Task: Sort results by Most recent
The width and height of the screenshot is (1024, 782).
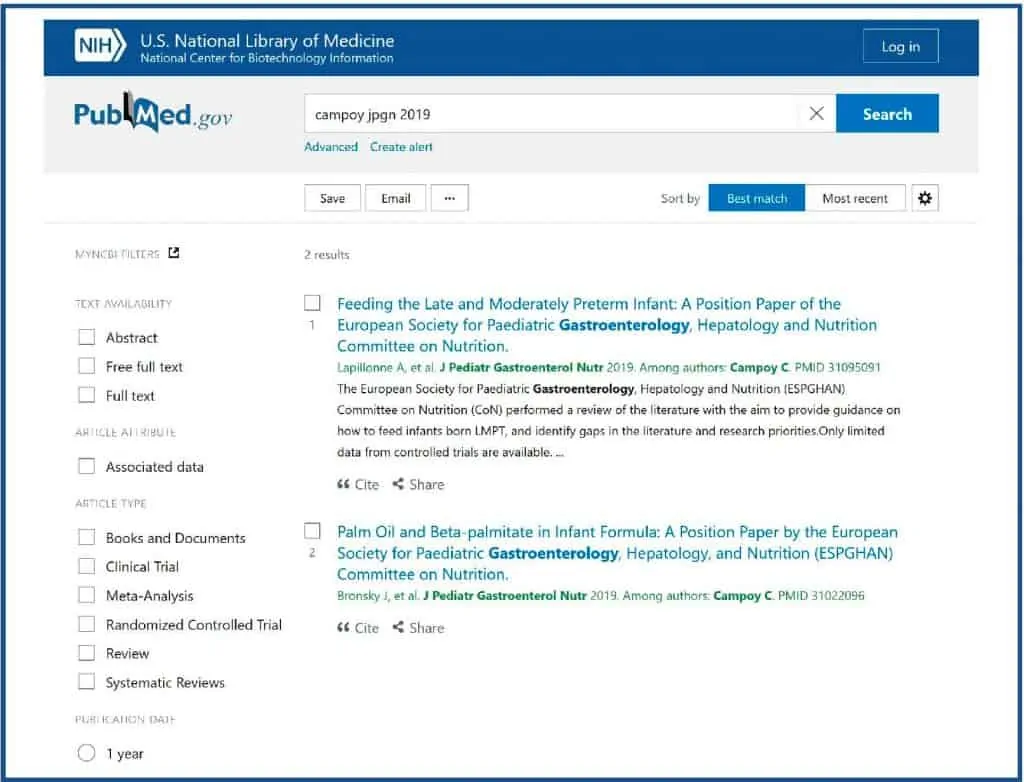Action: point(854,198)
